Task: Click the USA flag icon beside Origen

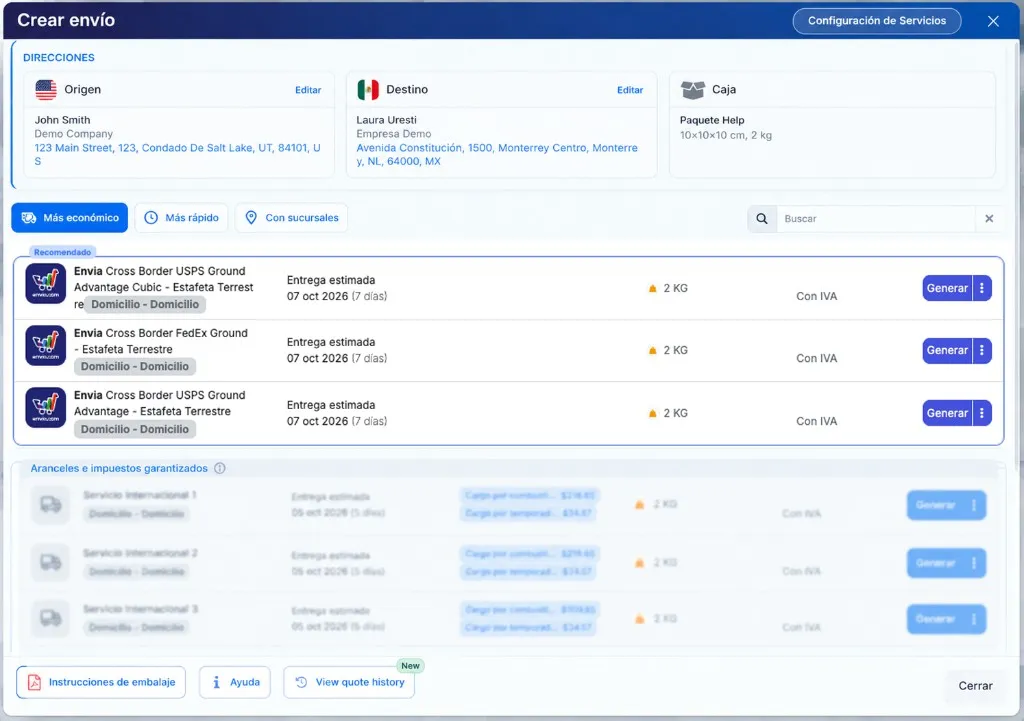Action: [x=46, y=89]
